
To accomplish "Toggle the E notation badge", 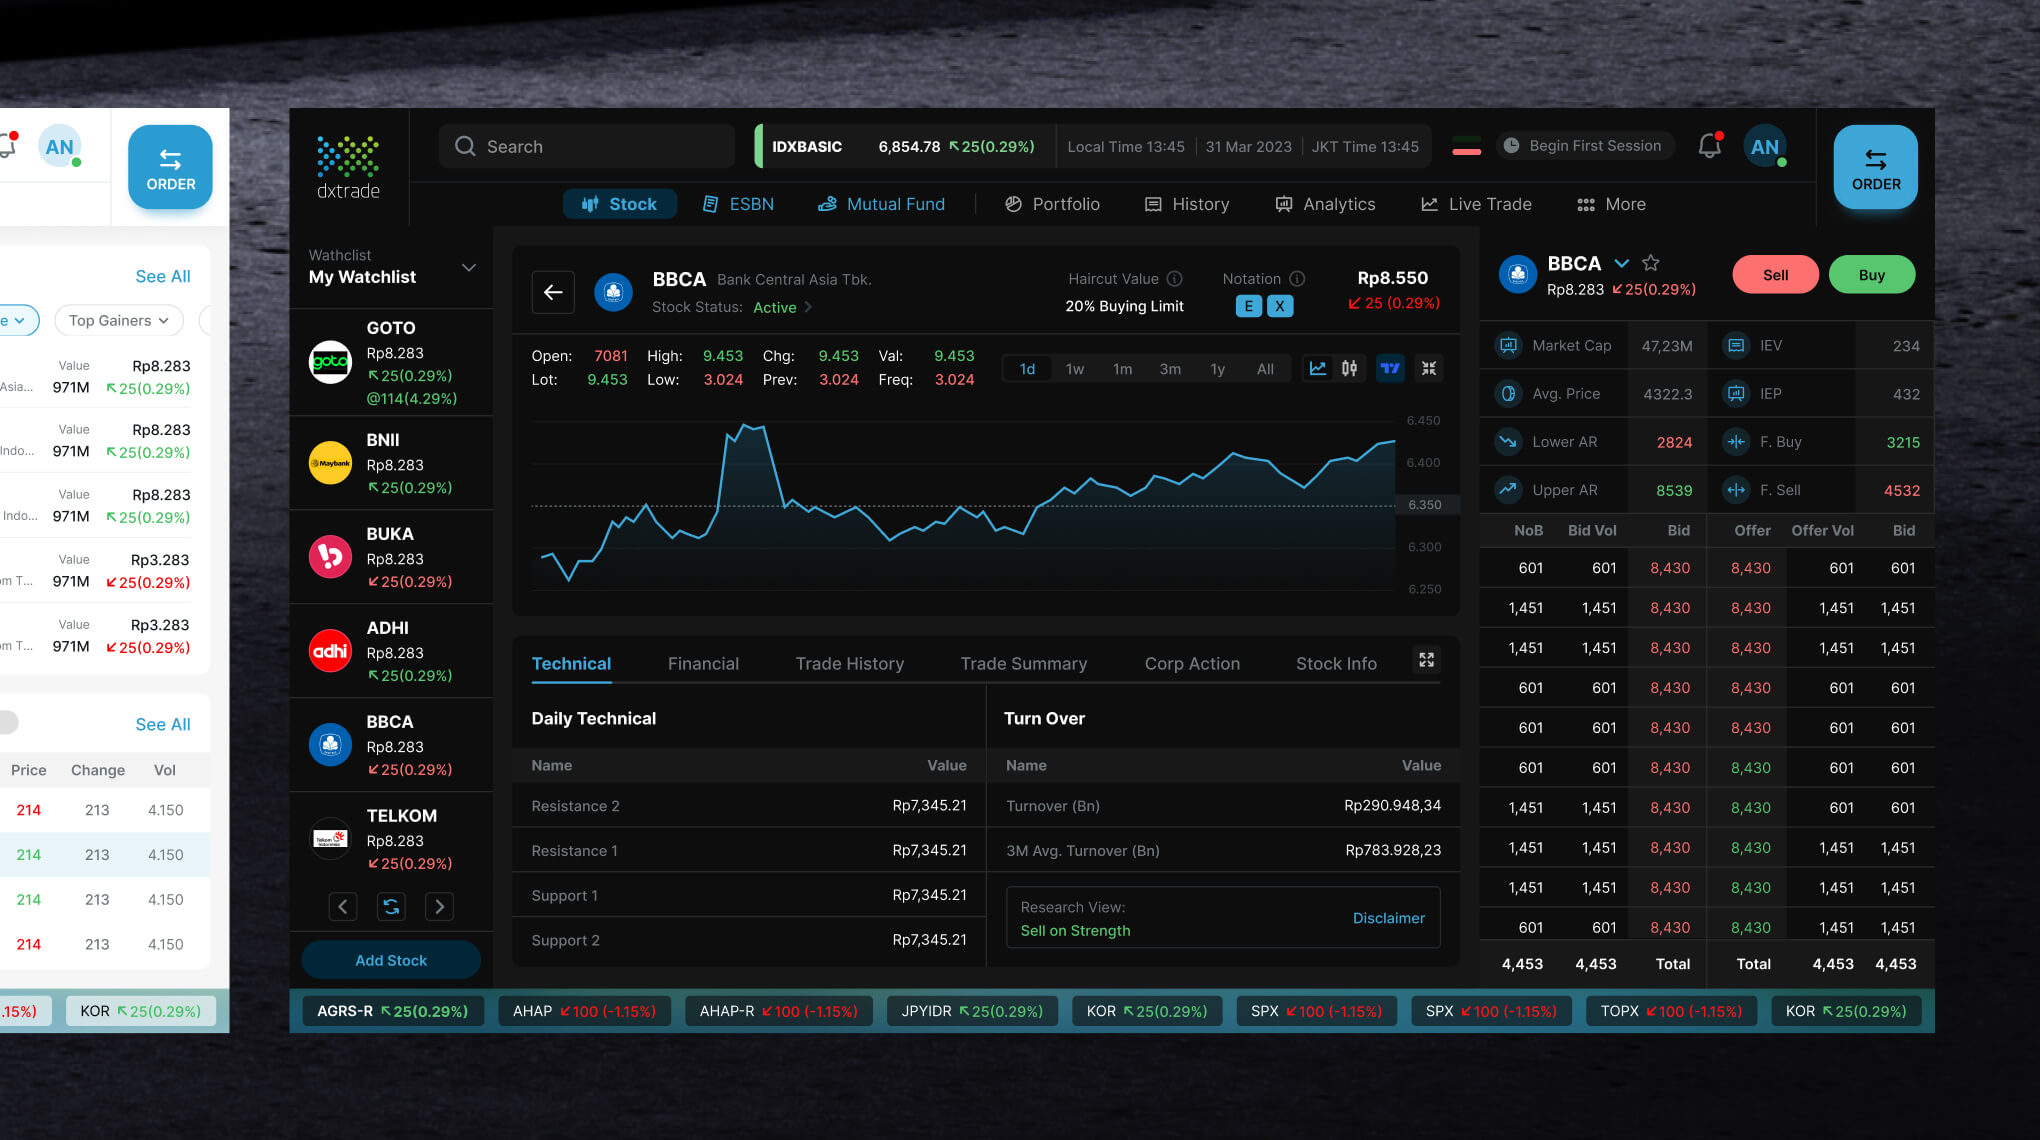I will [x=1248, y=306].
